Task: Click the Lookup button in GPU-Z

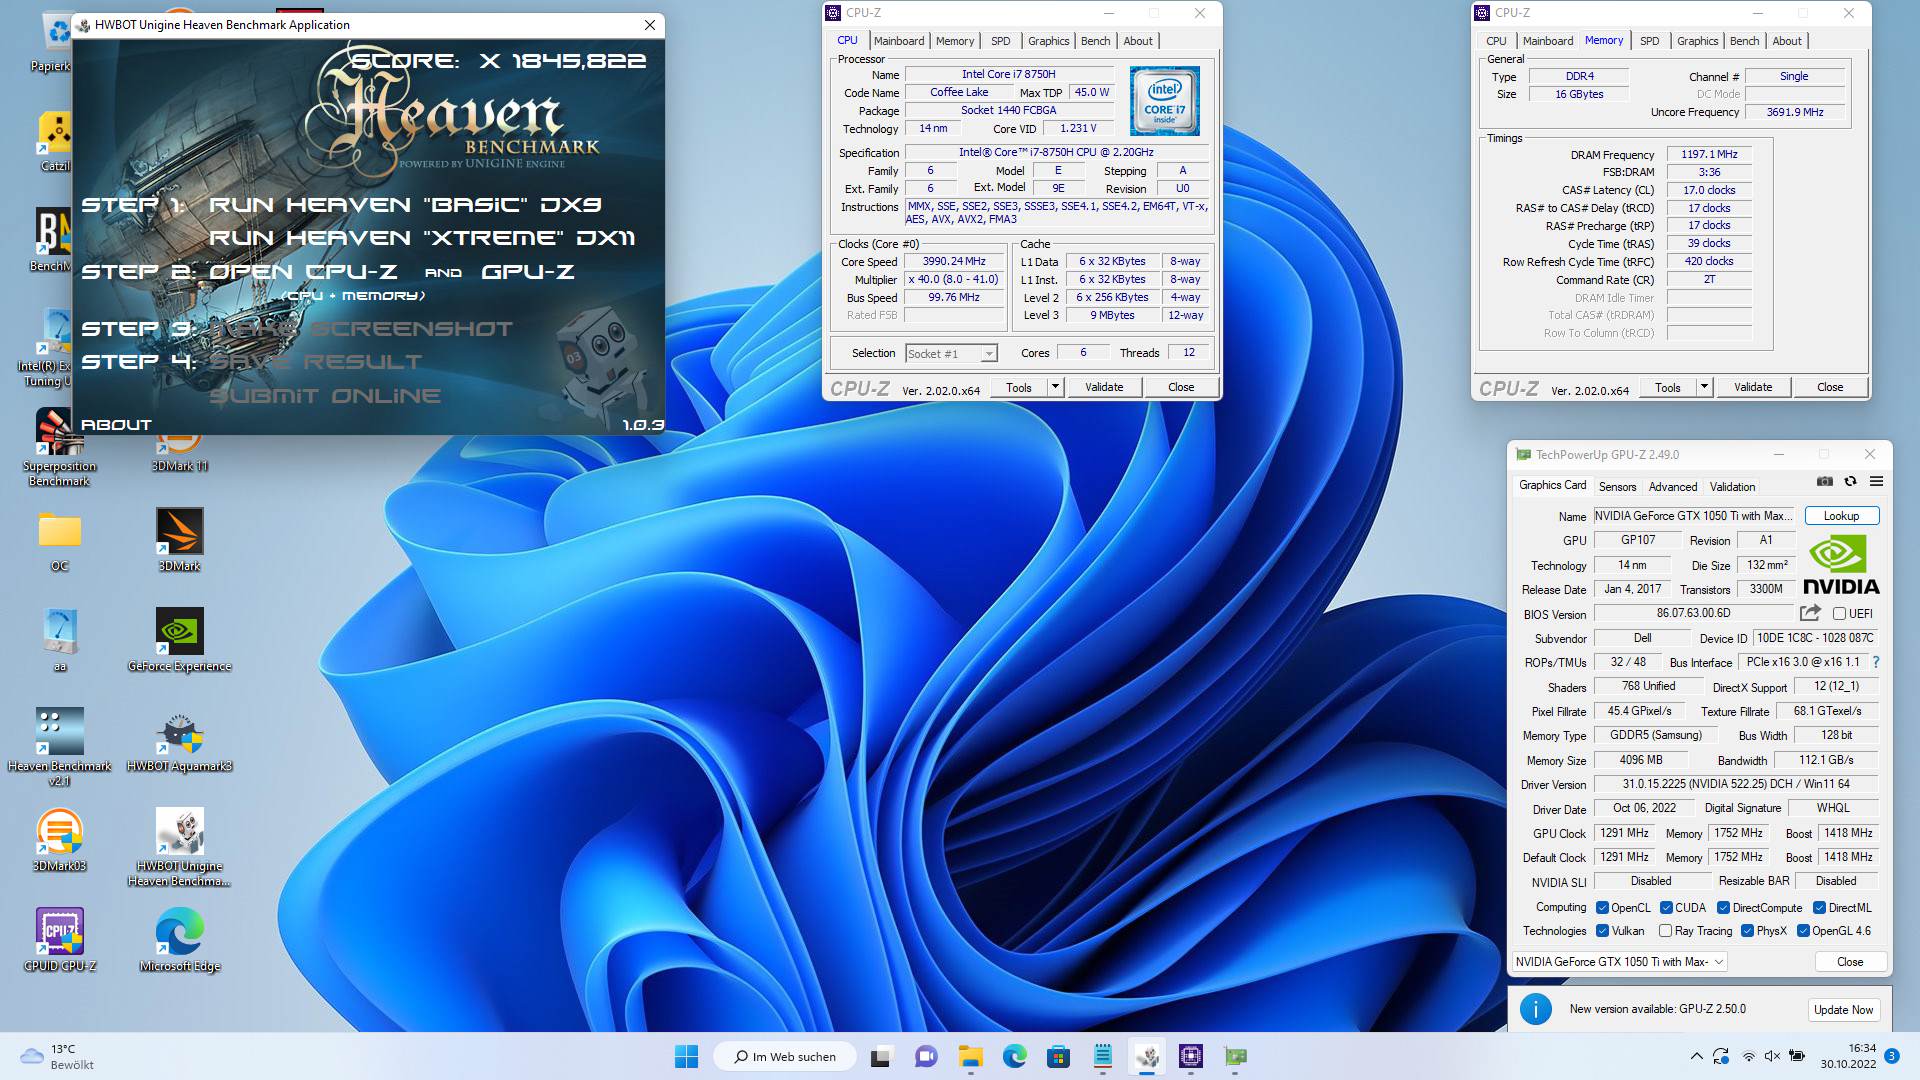Action: tap(1841, 516)
